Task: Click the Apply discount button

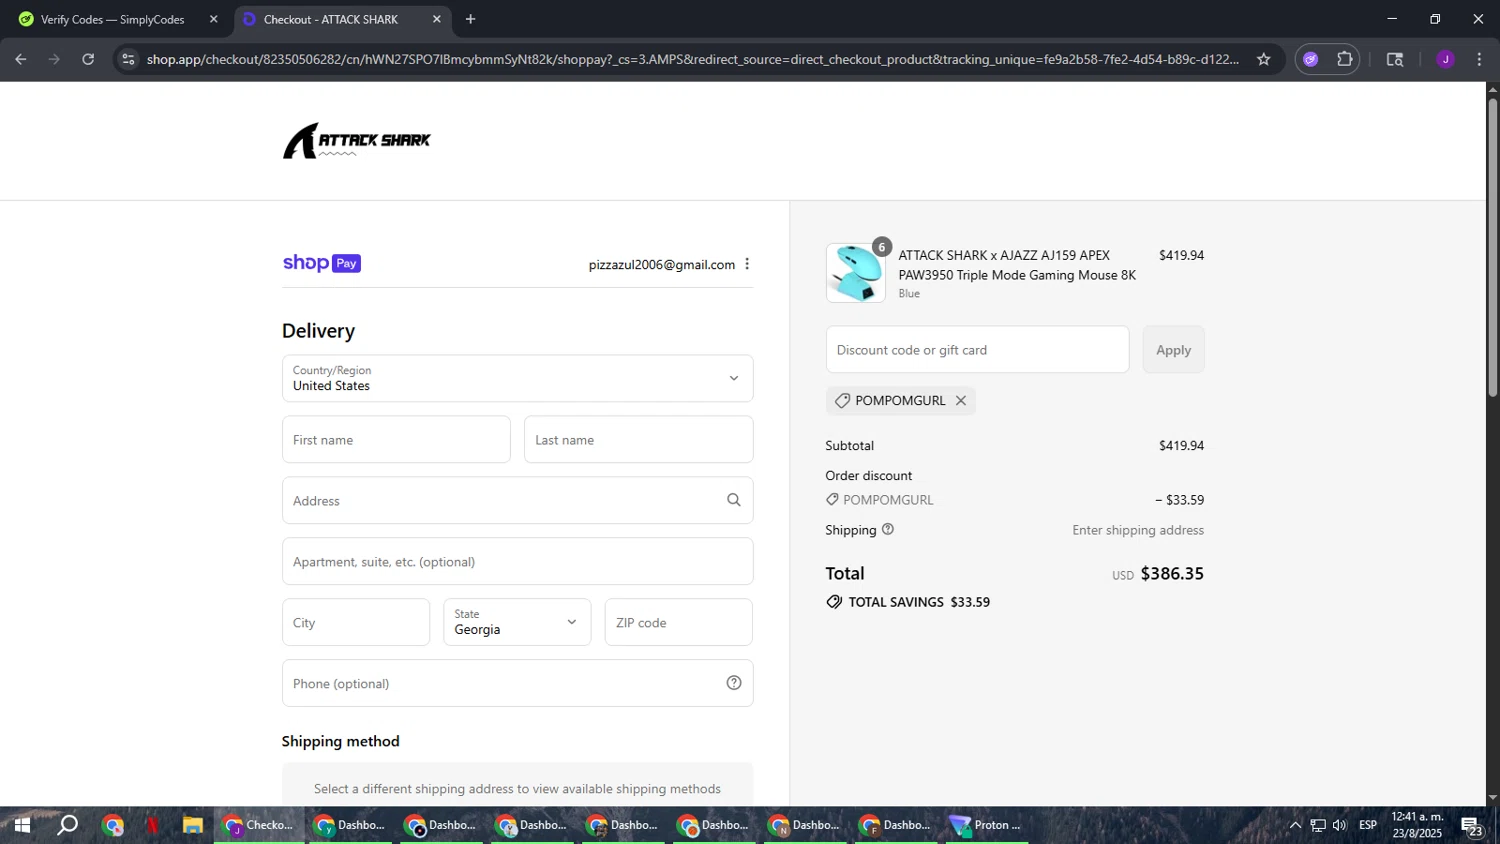Action: (x=1174, y=349)
